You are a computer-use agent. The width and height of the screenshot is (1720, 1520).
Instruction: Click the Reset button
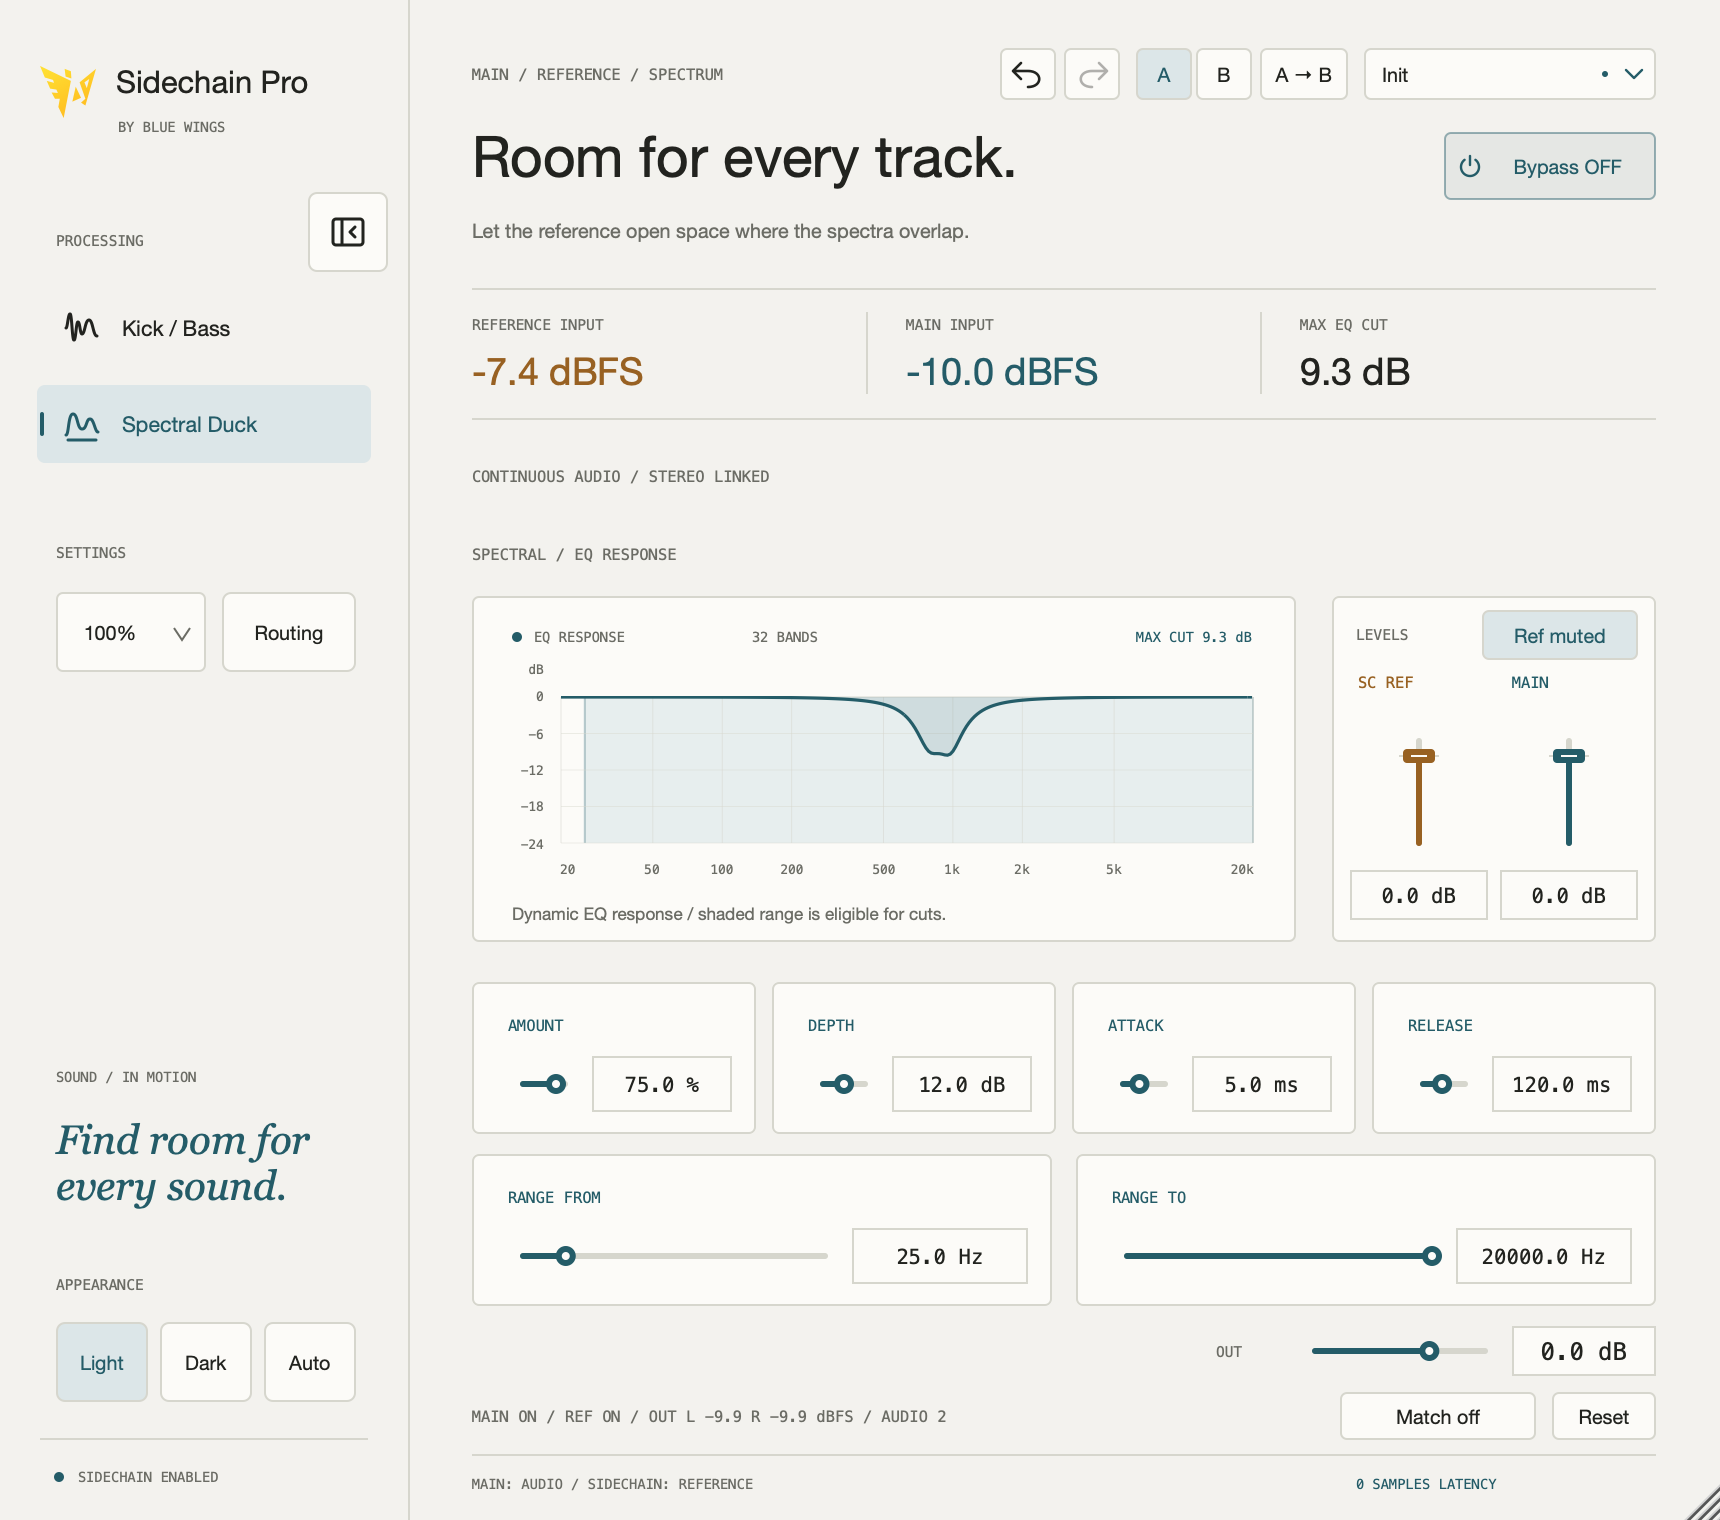coord(1604,1416)
